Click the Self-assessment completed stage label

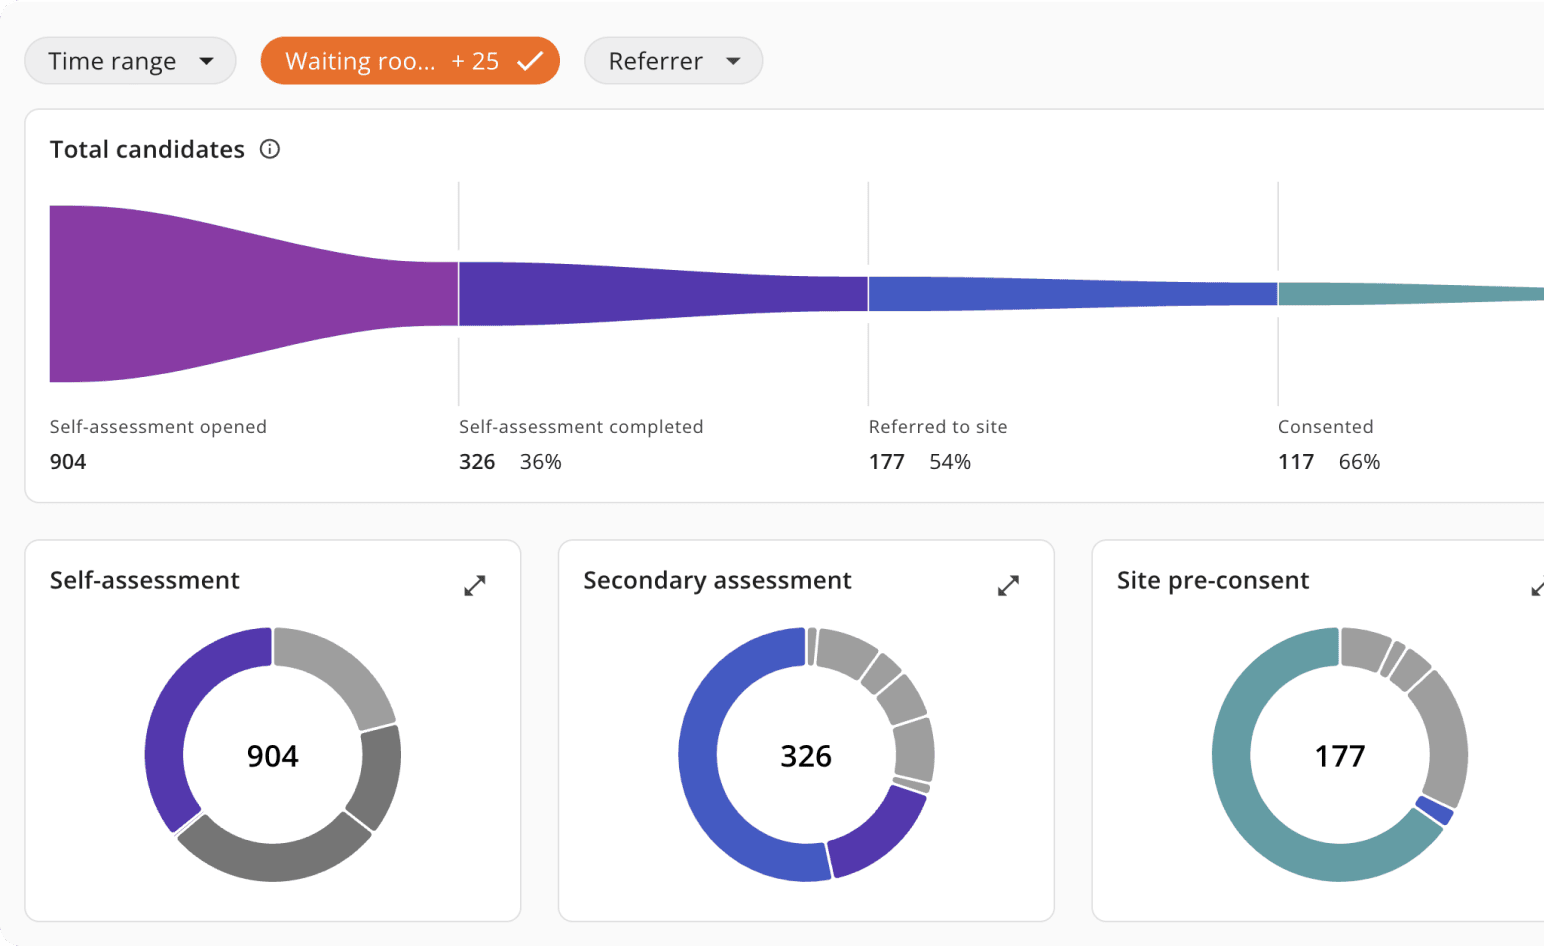581,427
